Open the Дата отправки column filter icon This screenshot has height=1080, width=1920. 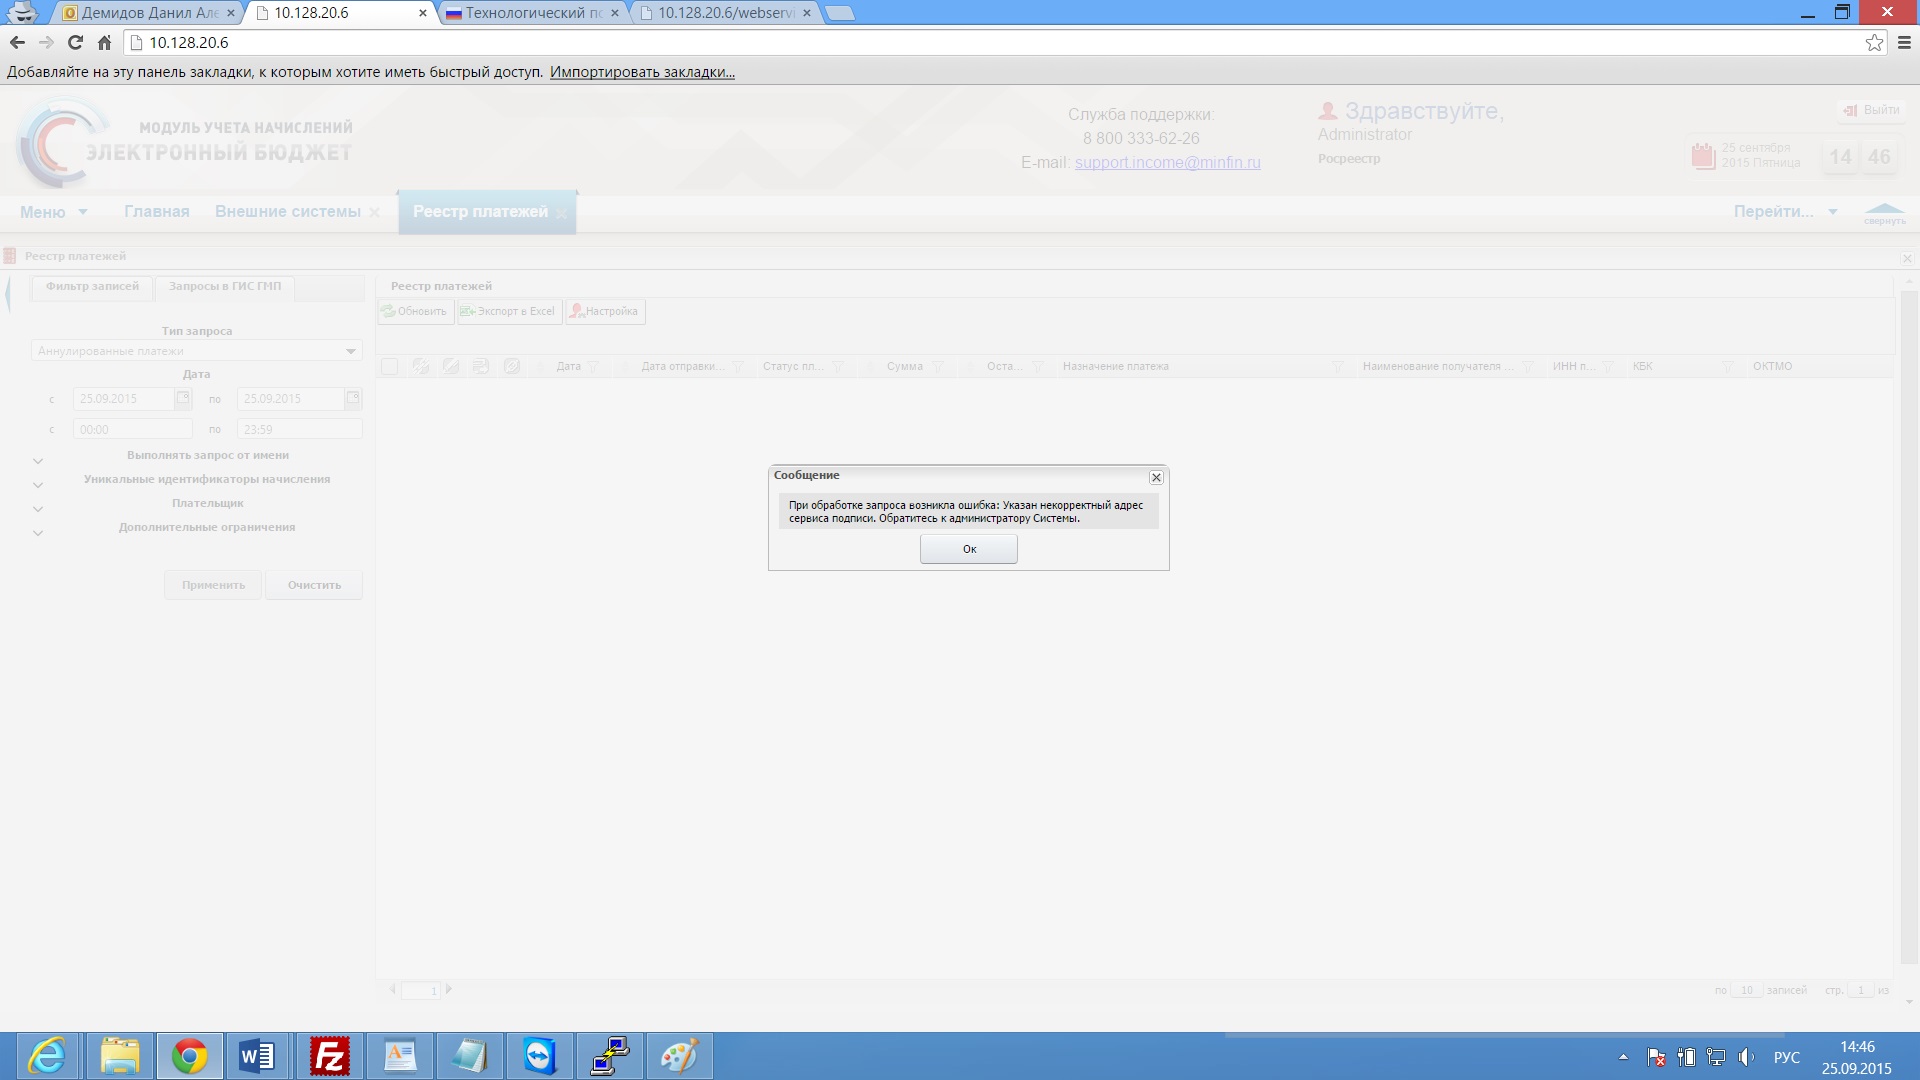click(738, 367)
